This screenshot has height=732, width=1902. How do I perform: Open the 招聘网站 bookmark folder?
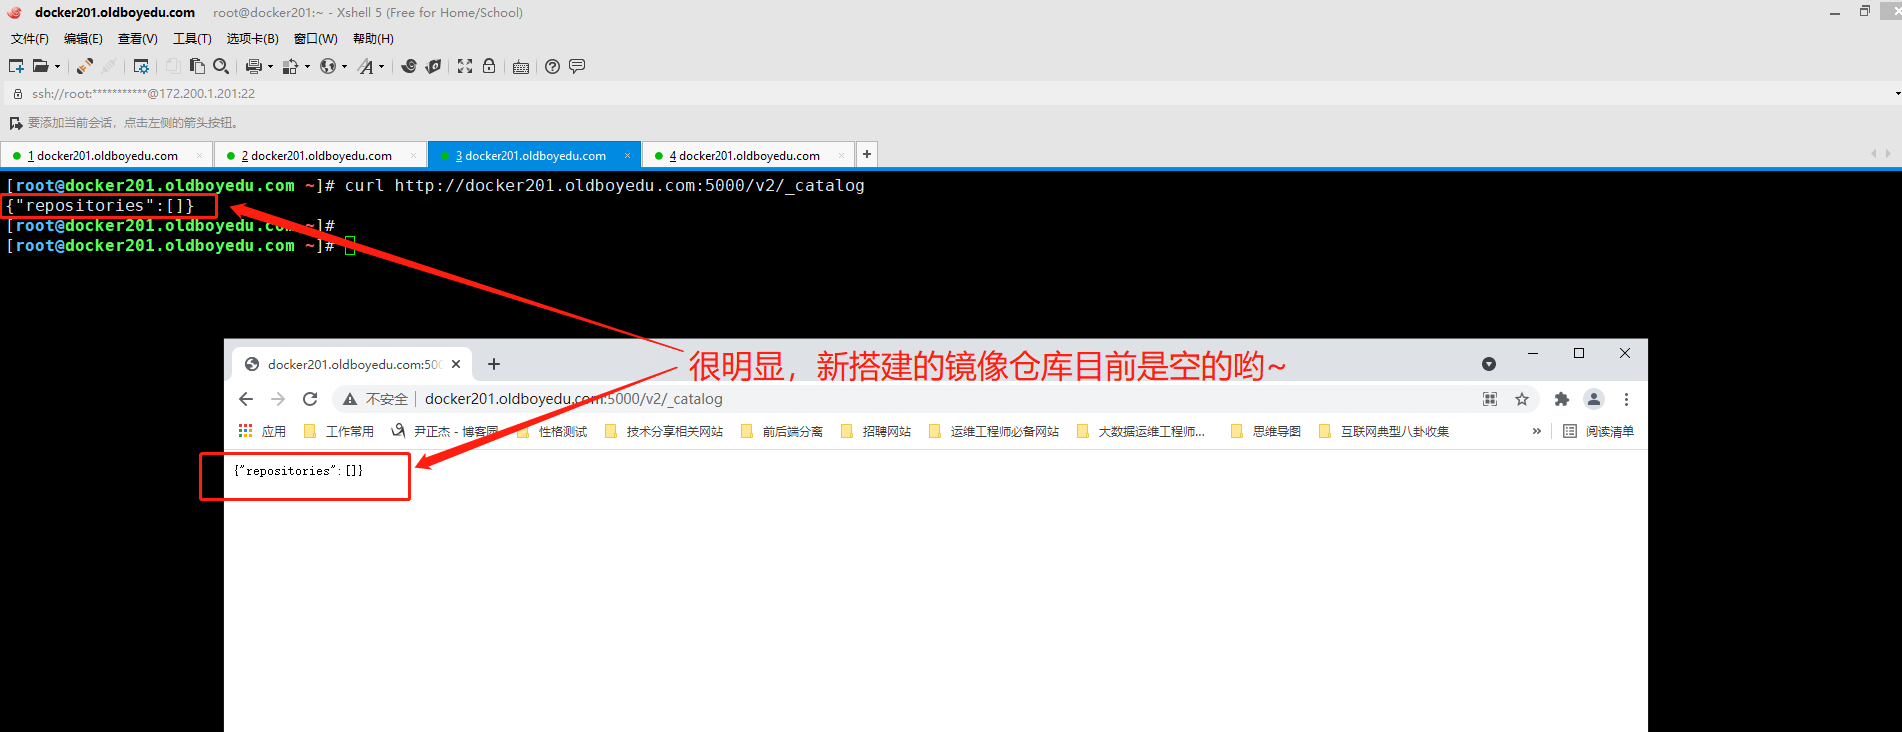point(876,431)
